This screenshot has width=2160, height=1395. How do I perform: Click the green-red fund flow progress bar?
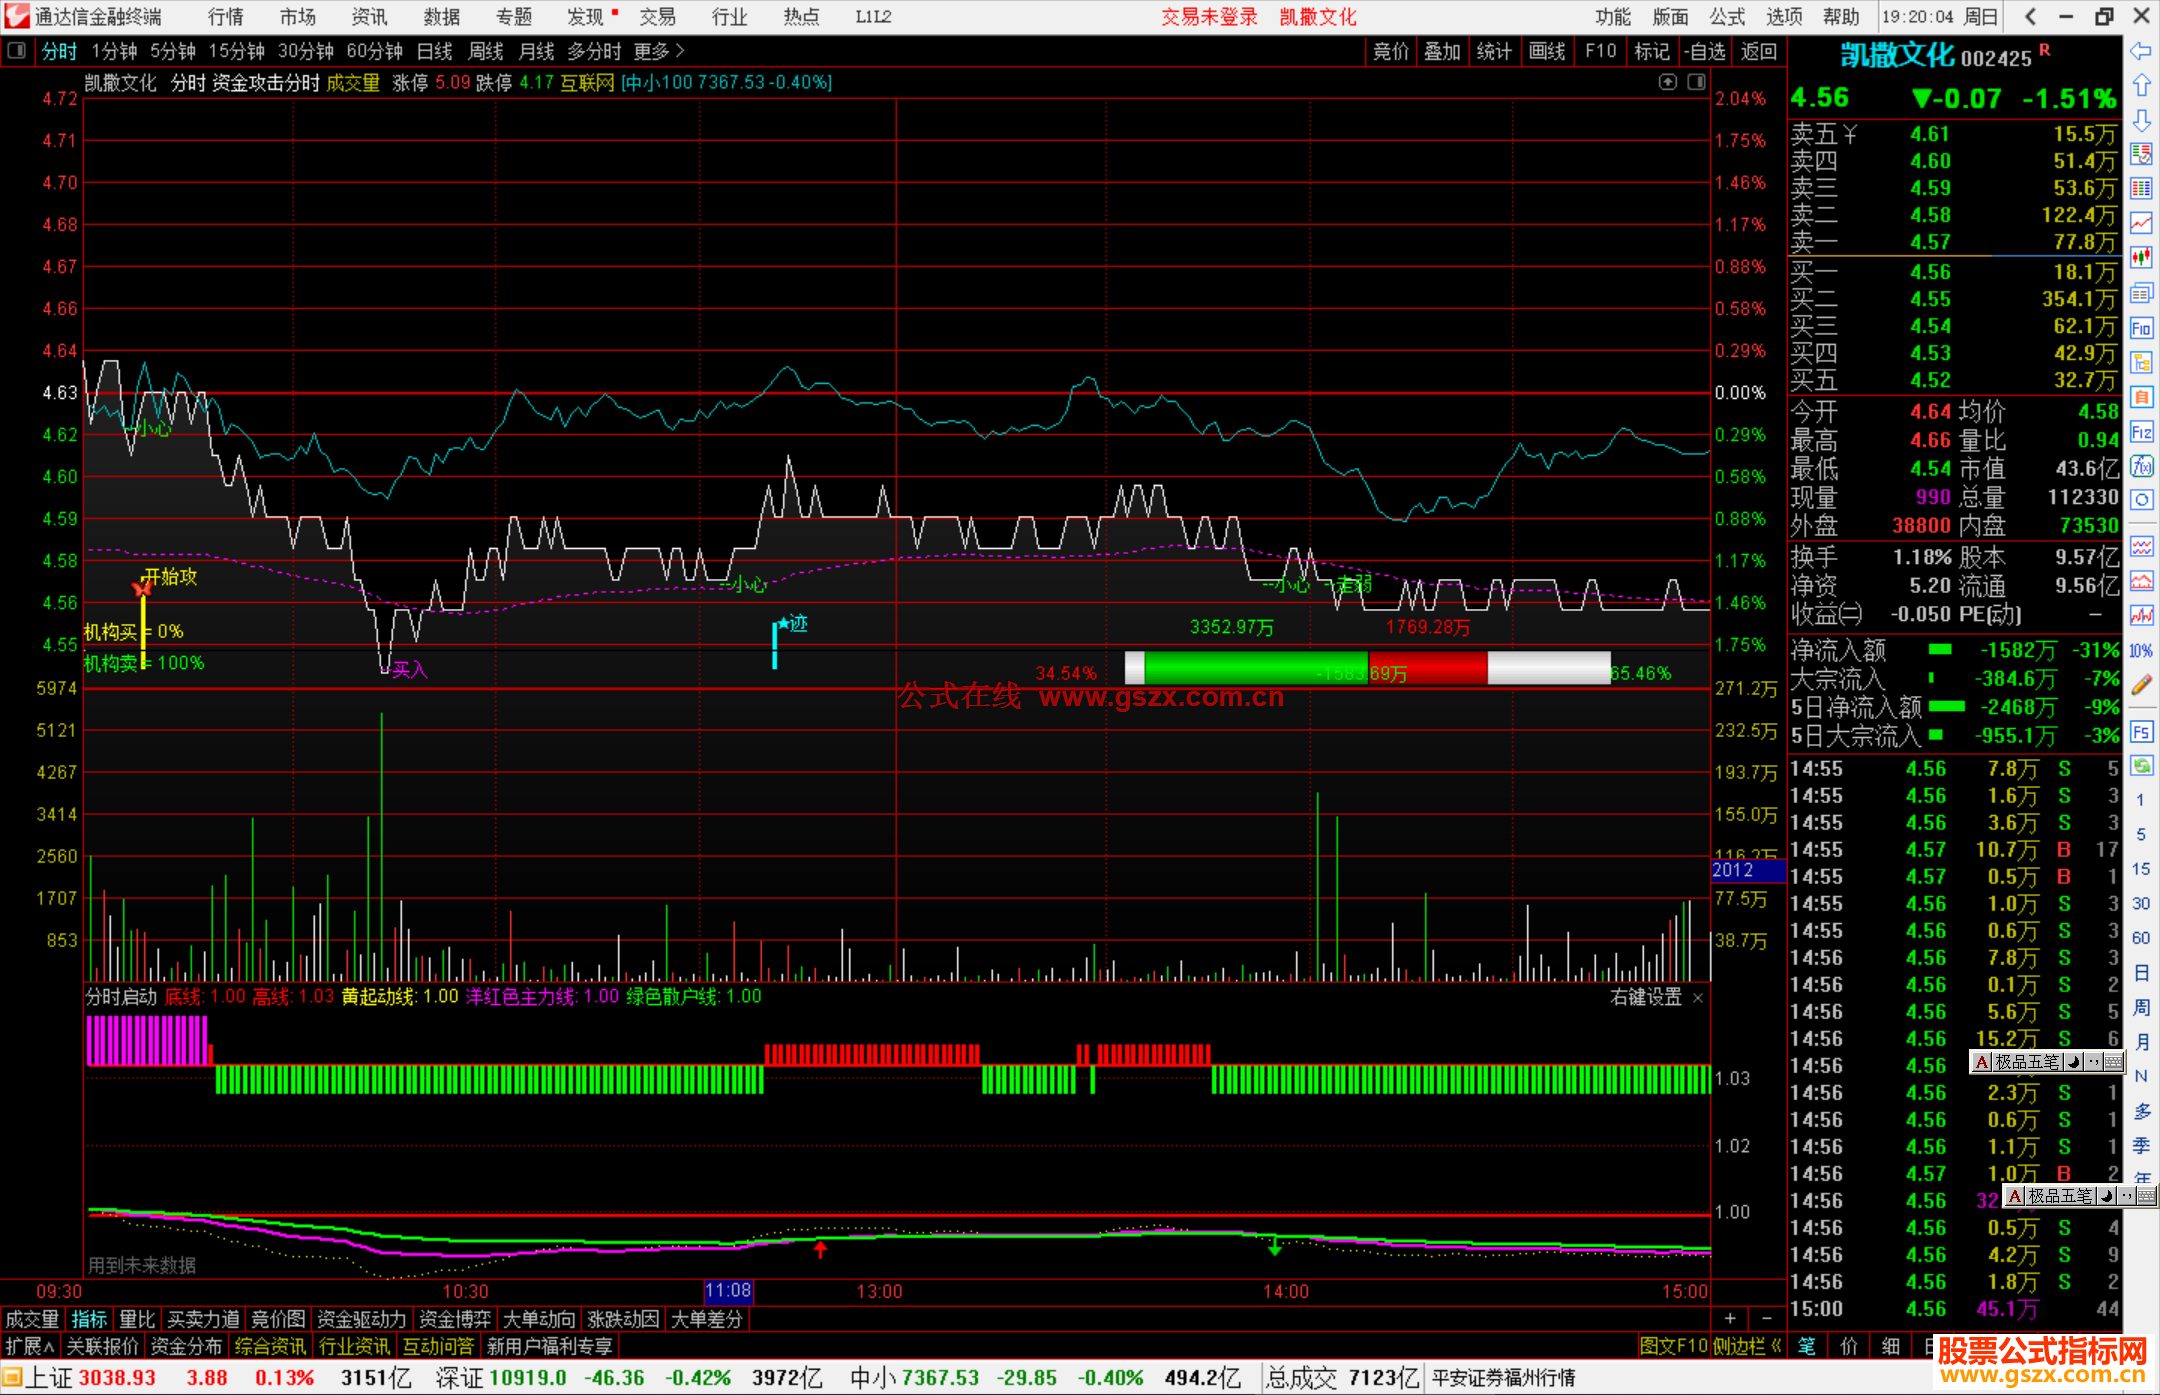pyautogui.click(x=1367, y=668)
